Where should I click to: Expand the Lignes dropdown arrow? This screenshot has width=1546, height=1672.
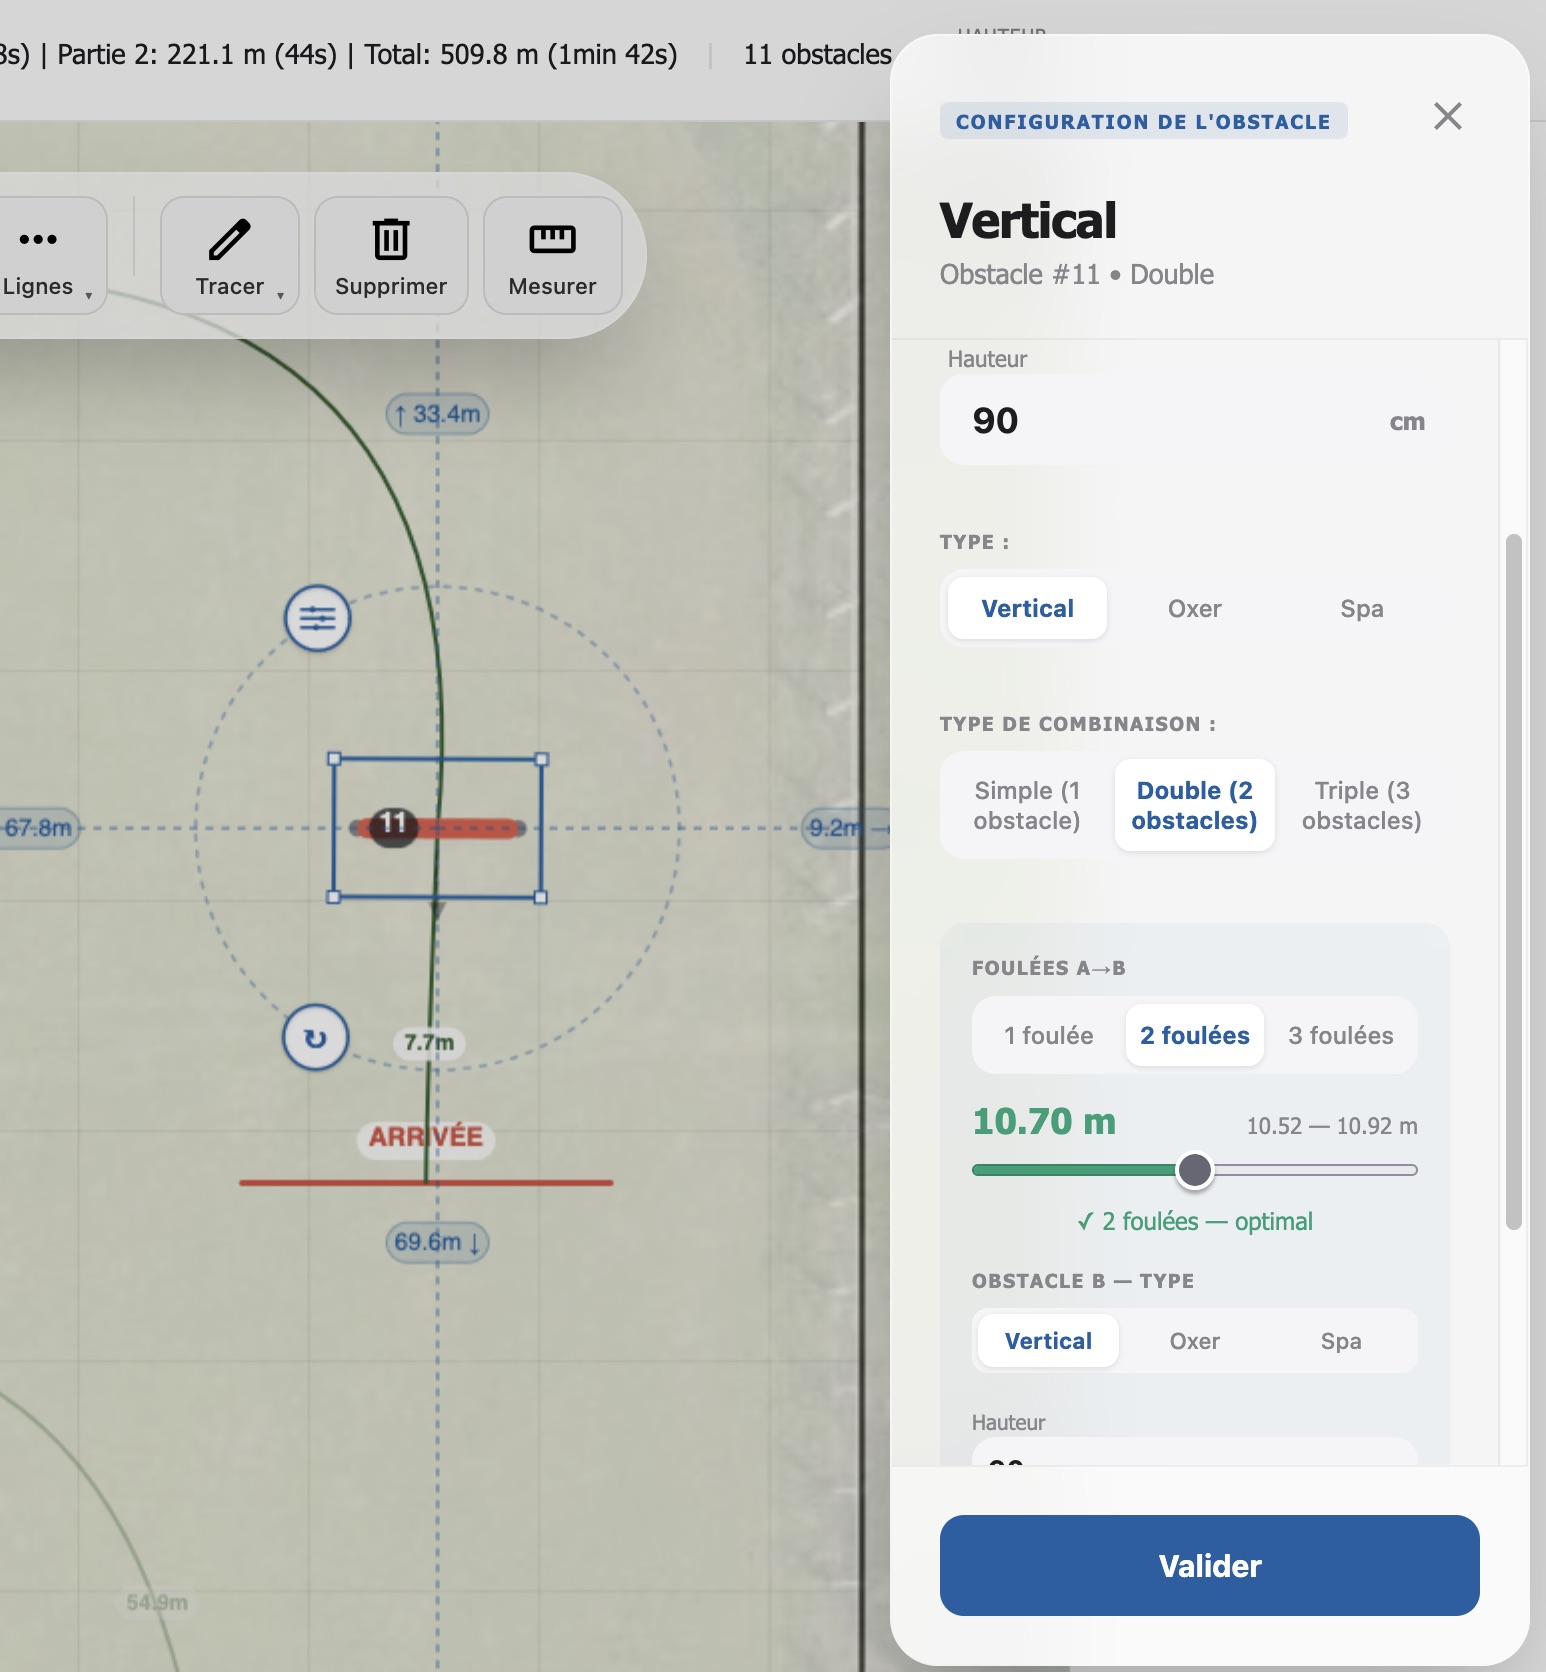click(89, 295)
